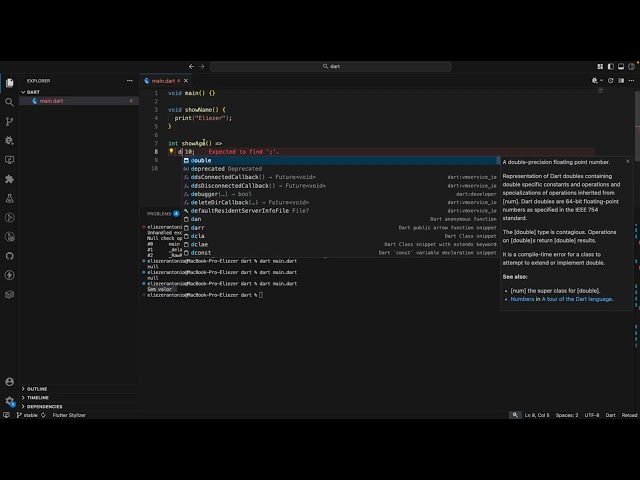Click the sync changes icon in status bar

pyautogui.click(x=43, y=415)
